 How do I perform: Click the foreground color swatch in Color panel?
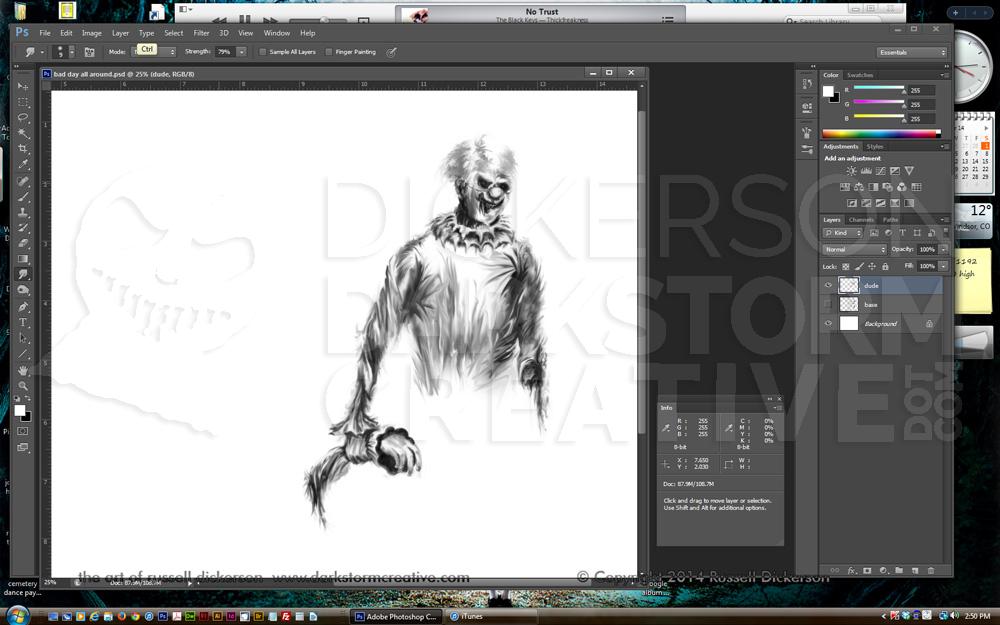(828, 91)
